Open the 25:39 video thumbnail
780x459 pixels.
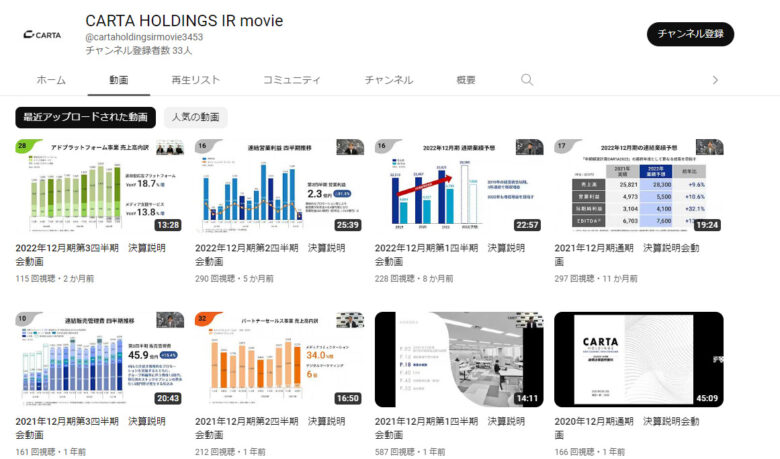point(279,186)
